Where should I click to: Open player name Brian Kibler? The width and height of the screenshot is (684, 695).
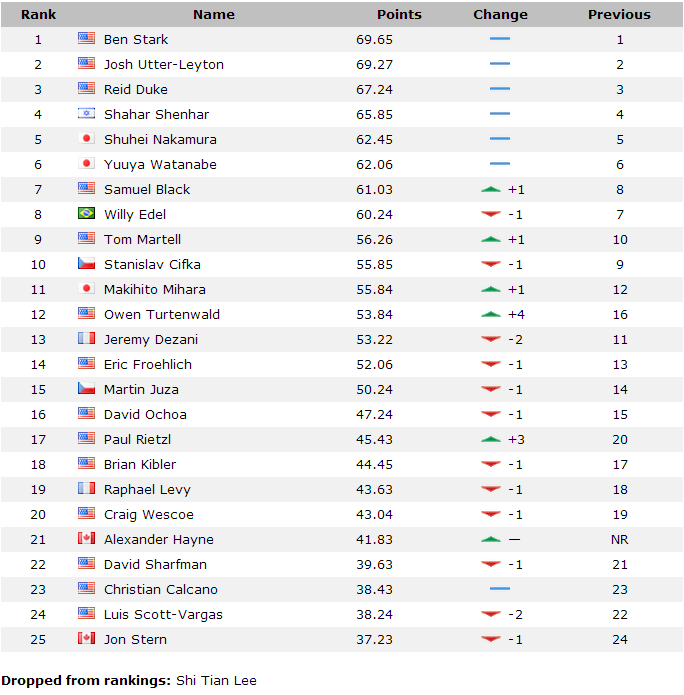[140, 465]
